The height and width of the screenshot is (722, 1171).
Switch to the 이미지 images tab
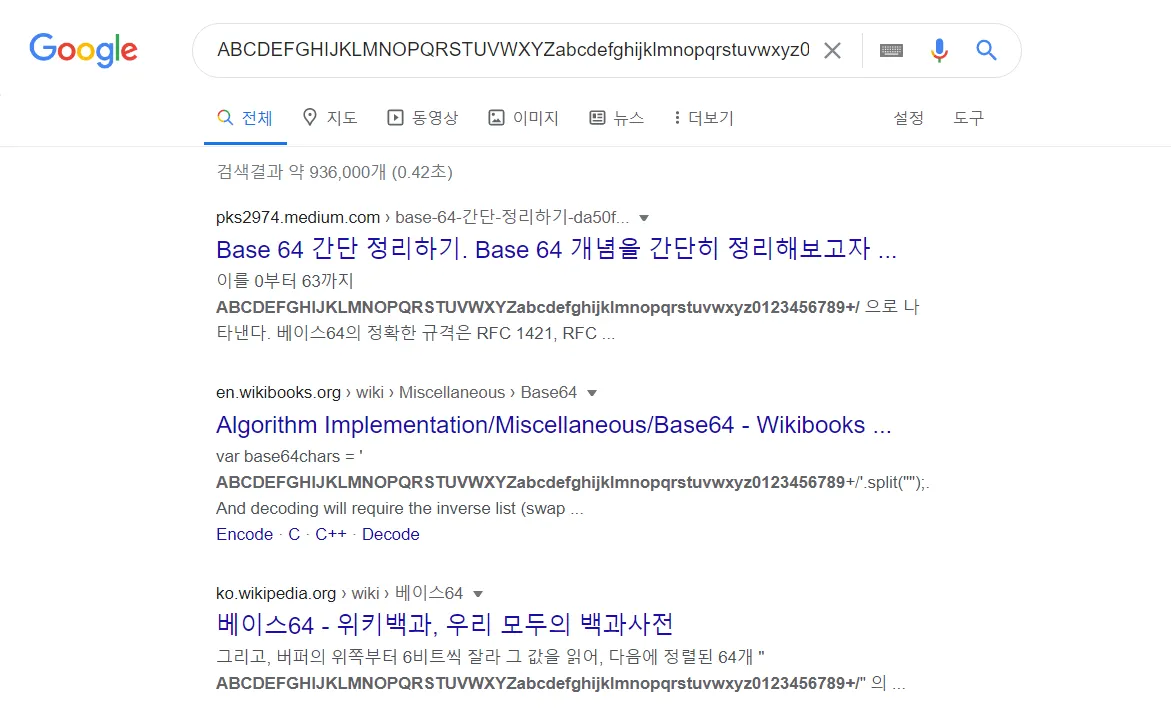pyautogui.click(x=524, y=118)
